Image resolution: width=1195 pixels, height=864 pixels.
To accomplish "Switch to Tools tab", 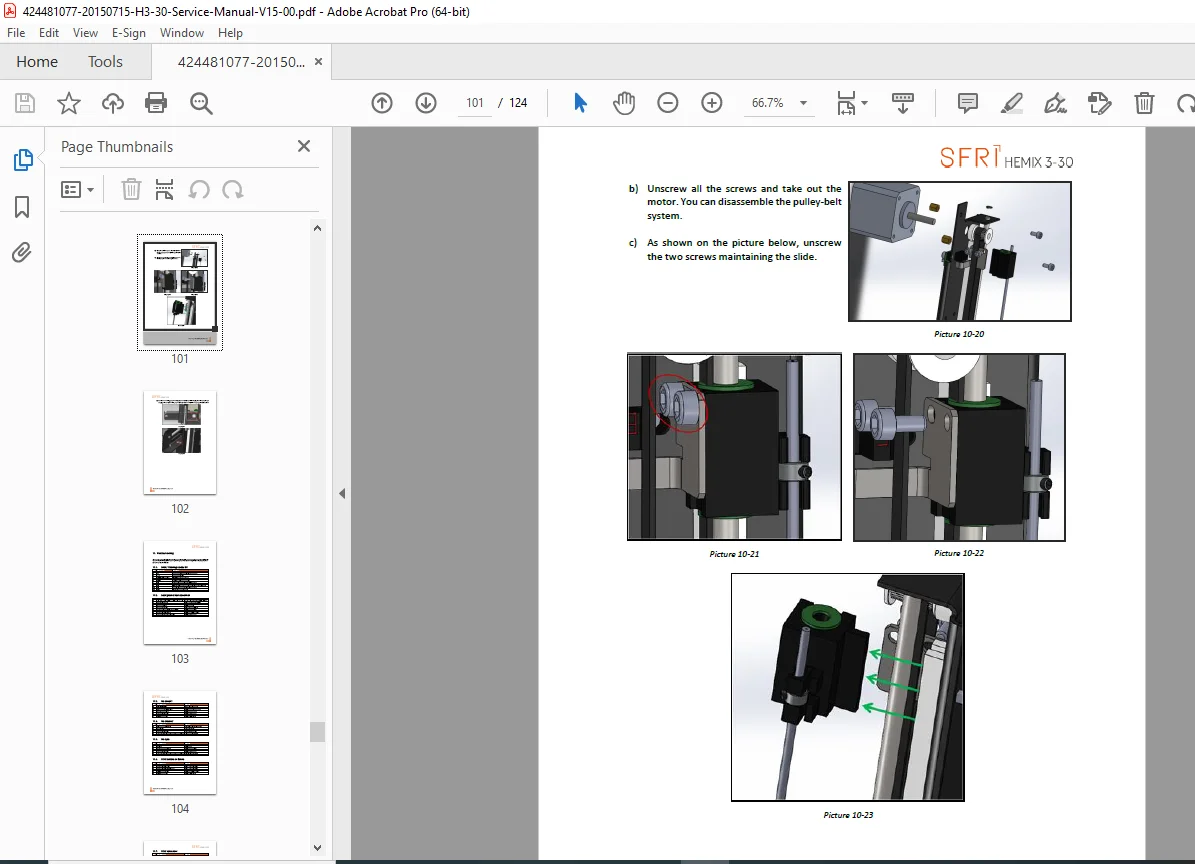I will (105, 62).
